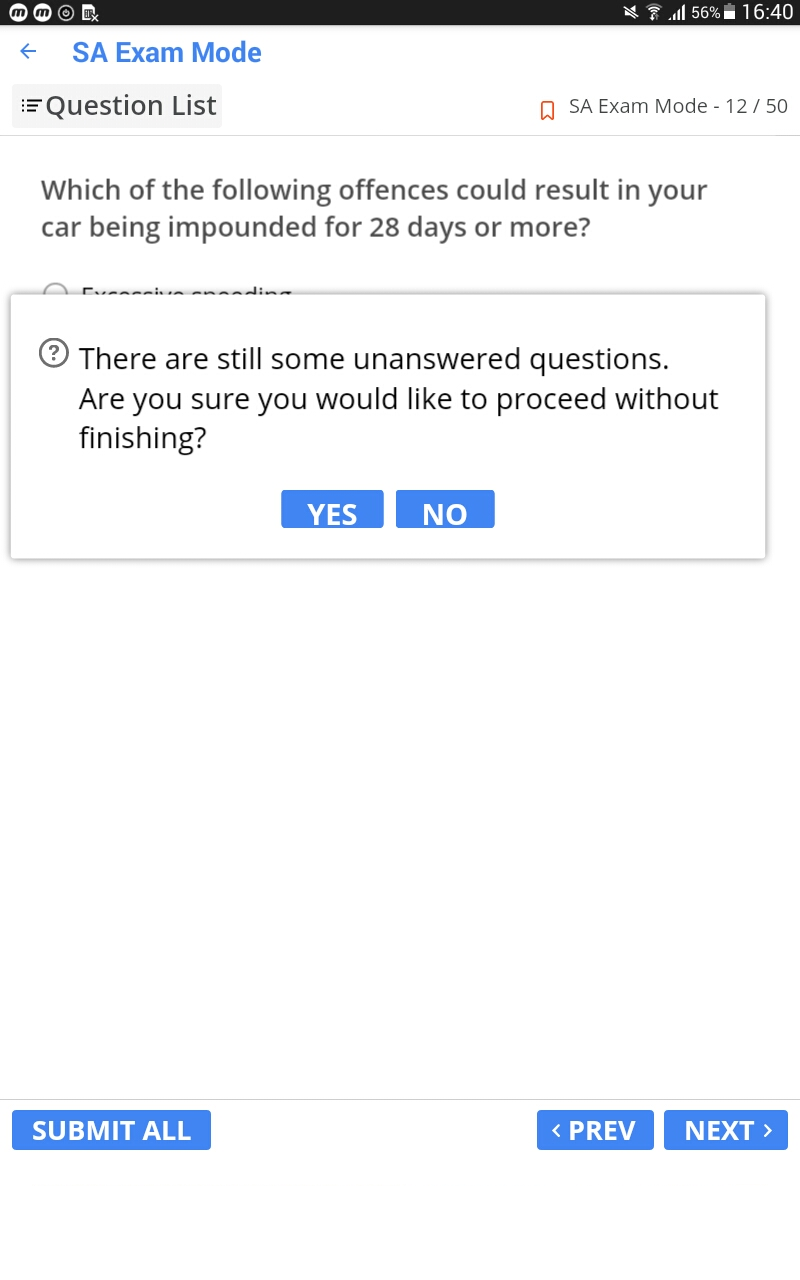Tap the mobile signal strength icon
The height and width of the screenshot is (1280, 800).
(x=677, y=12)
